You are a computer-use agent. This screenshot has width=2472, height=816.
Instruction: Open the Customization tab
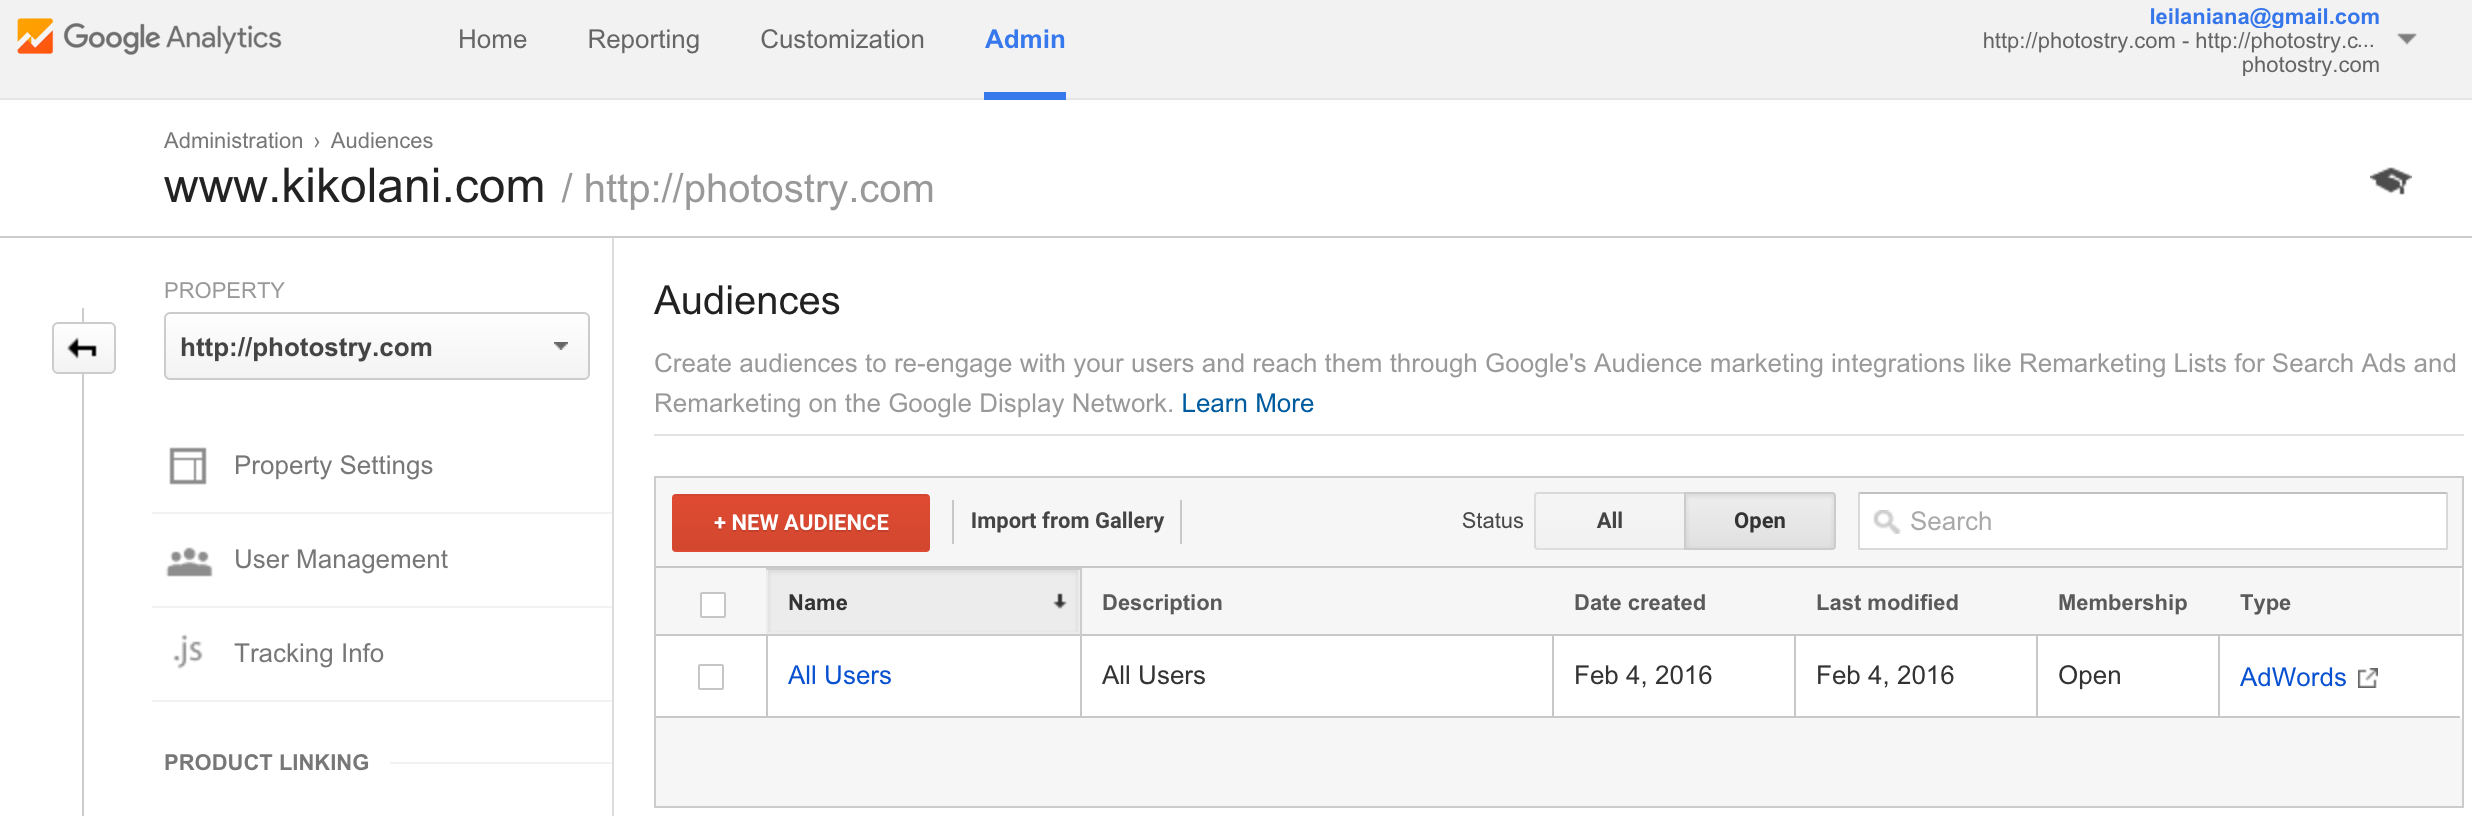[x=842, y=39]
